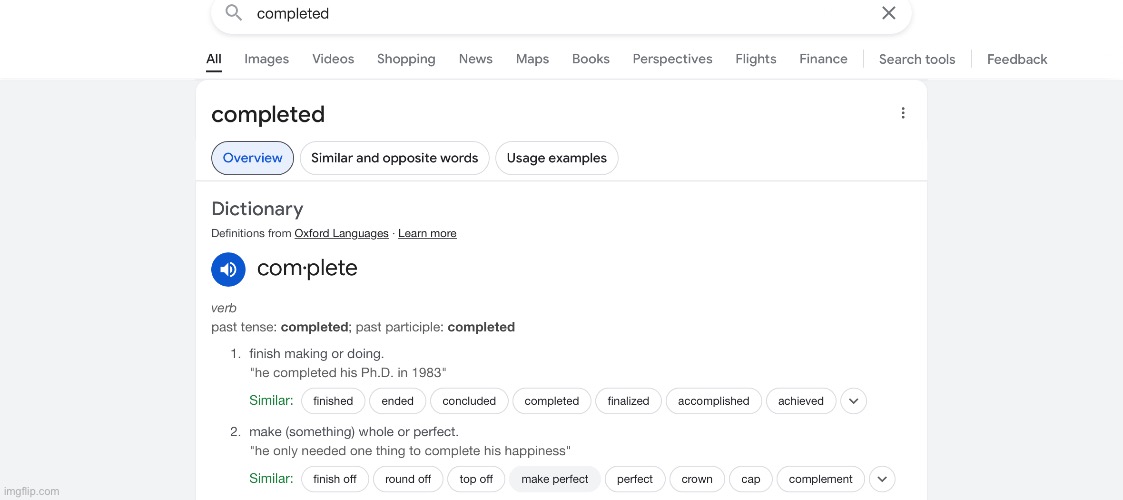Select the Overview chip
1123x500 pixels.
click(253, 158)
